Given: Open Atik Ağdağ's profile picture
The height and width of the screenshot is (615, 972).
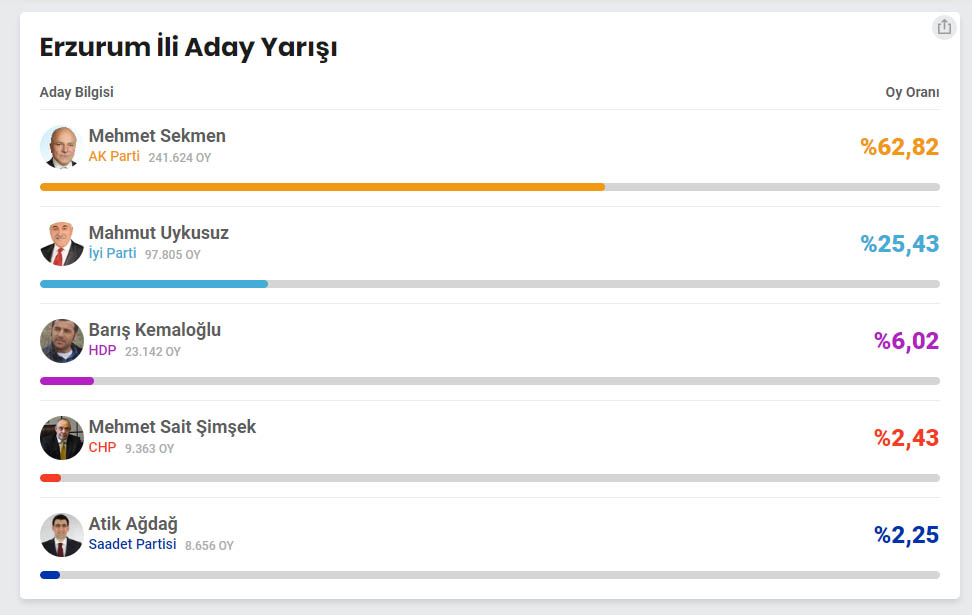Looking at the screenshot, I should [61, 535].
